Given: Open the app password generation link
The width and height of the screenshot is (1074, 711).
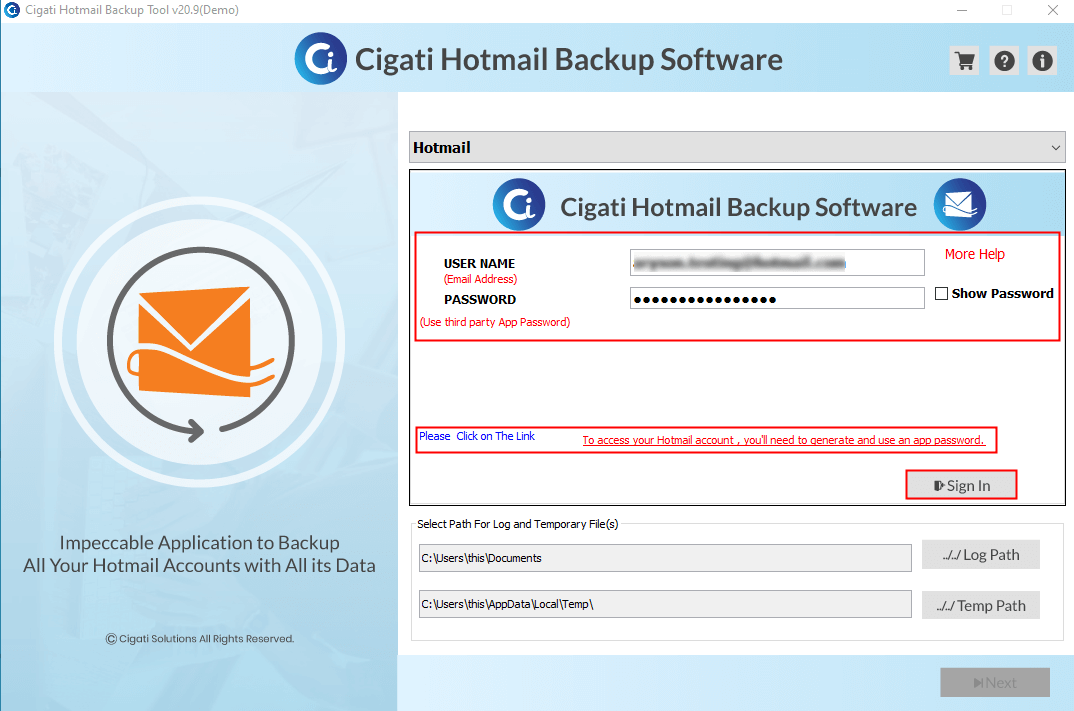Looking at the screenshot, I should (x=783, y=440).
